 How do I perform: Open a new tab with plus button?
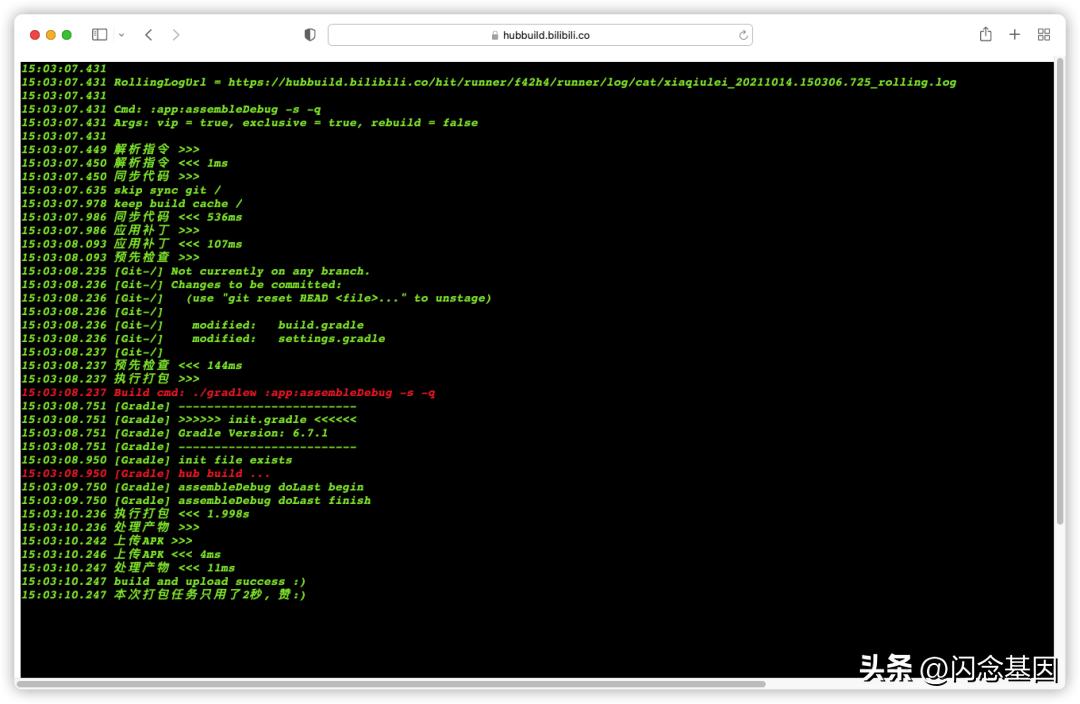tap(1014, 35)
